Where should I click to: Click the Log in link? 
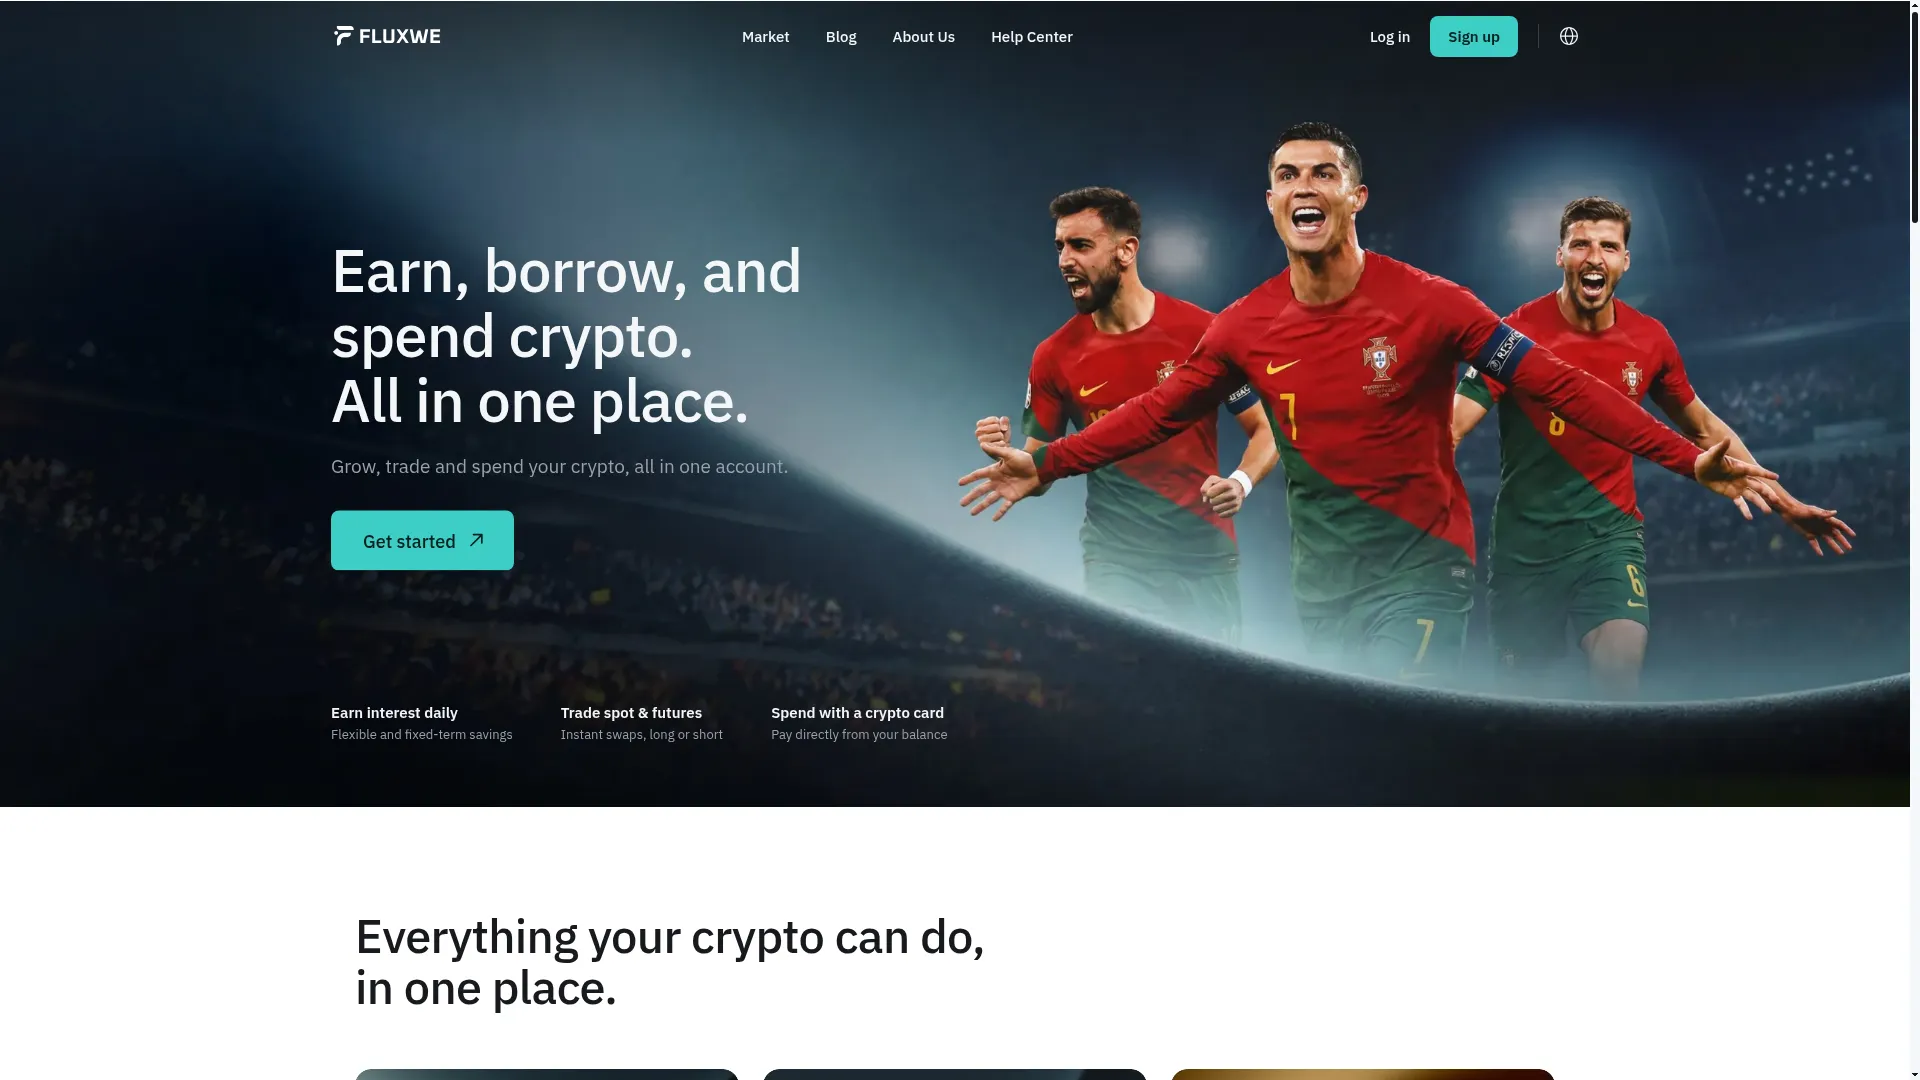[x=1389, y=37]
